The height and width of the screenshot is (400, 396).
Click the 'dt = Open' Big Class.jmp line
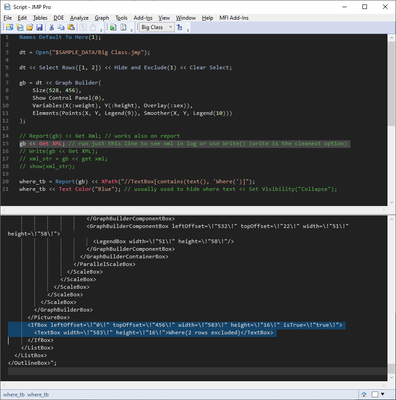pyautogui.click(x=85, y=52)
